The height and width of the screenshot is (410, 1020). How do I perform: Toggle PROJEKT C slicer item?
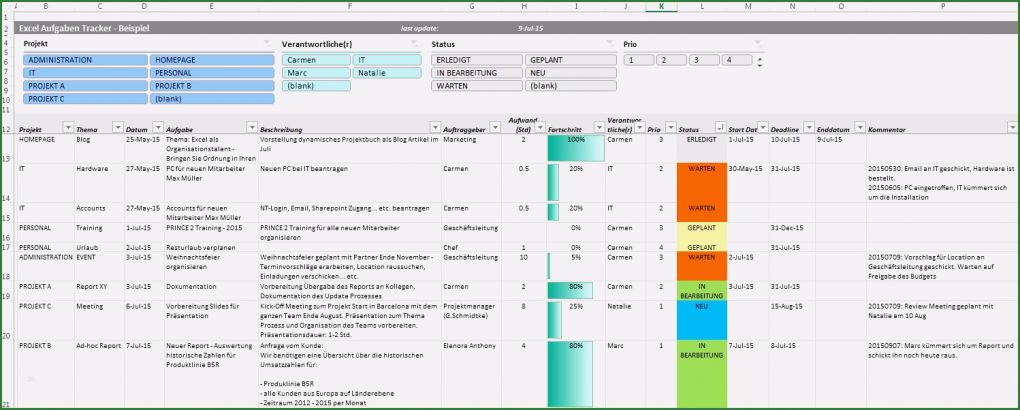point(85,99)
